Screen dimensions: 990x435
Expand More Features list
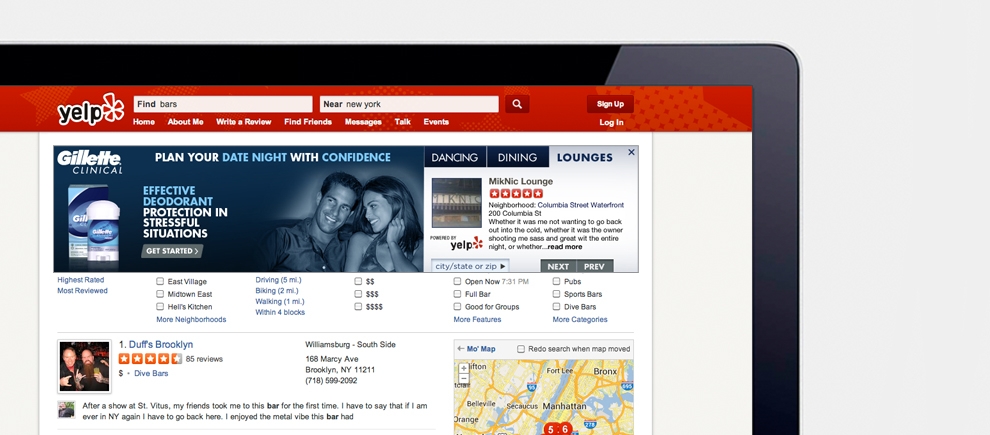tap(477, 319)
